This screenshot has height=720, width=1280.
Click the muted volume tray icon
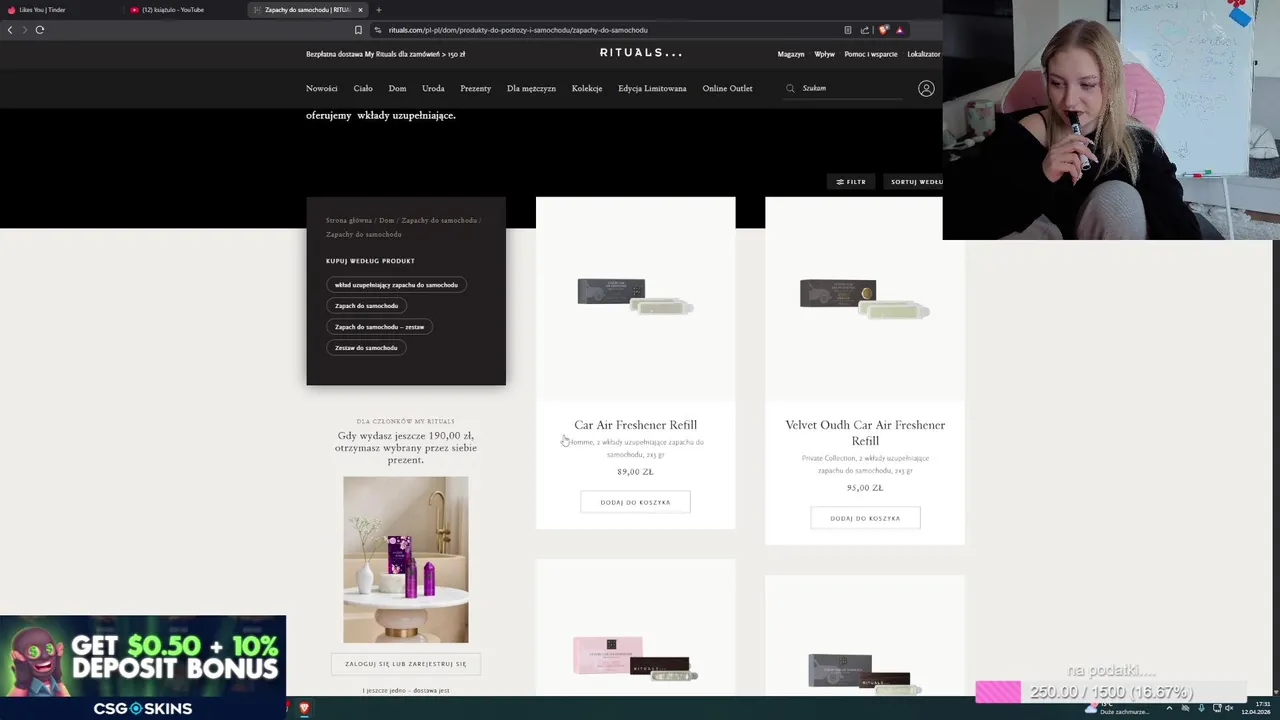[1231, 708]
